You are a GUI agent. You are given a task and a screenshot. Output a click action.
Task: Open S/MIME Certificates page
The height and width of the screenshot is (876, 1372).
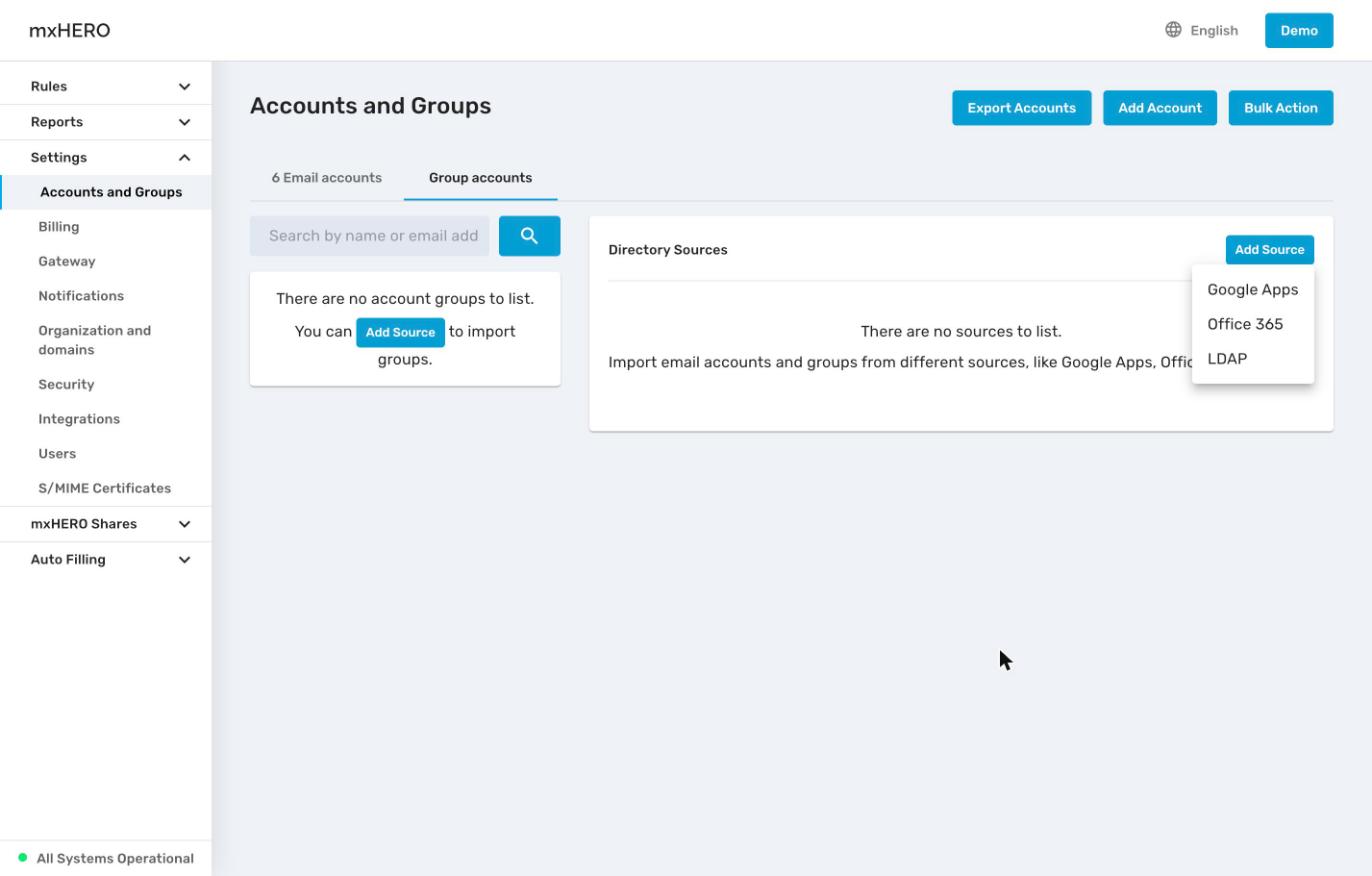(106, 488)
